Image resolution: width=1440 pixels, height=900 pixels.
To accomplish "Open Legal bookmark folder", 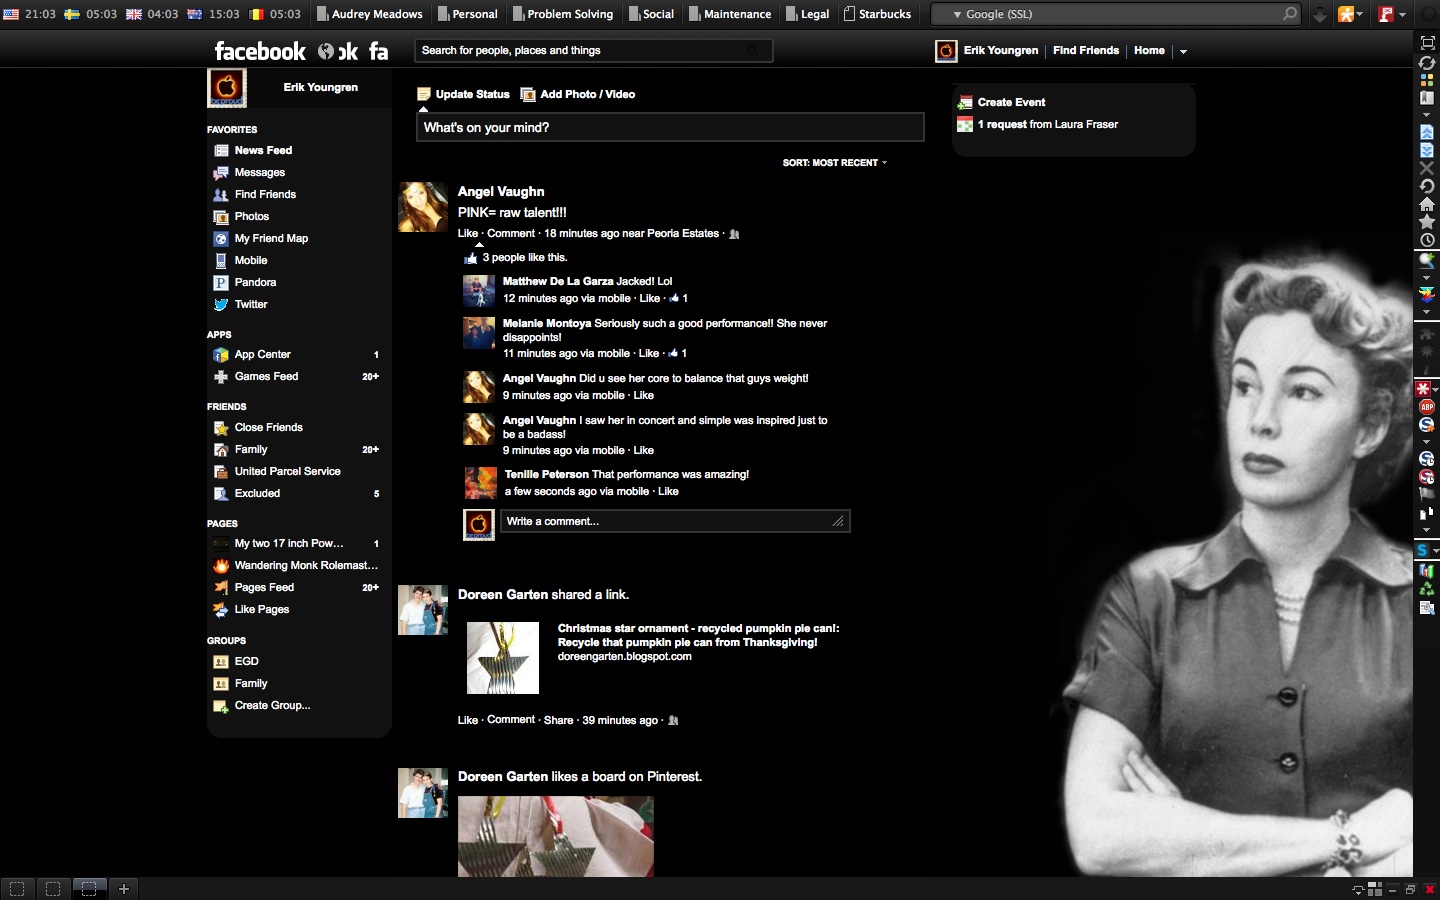I will pos(807,14).
